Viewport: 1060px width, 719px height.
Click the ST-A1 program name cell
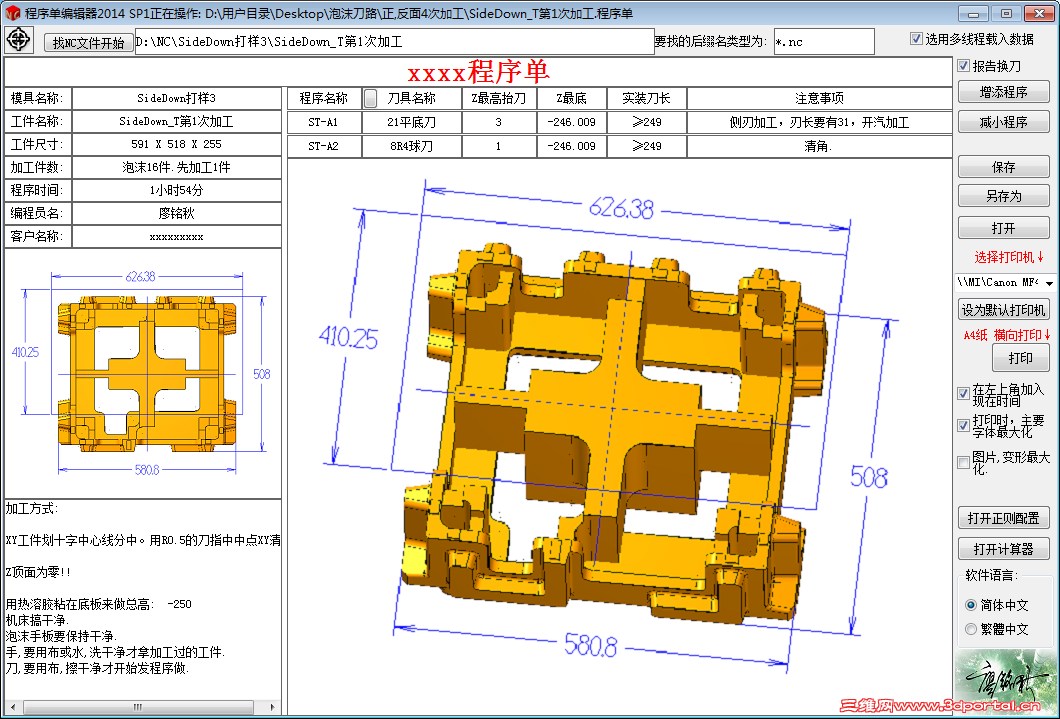(324, 122)
